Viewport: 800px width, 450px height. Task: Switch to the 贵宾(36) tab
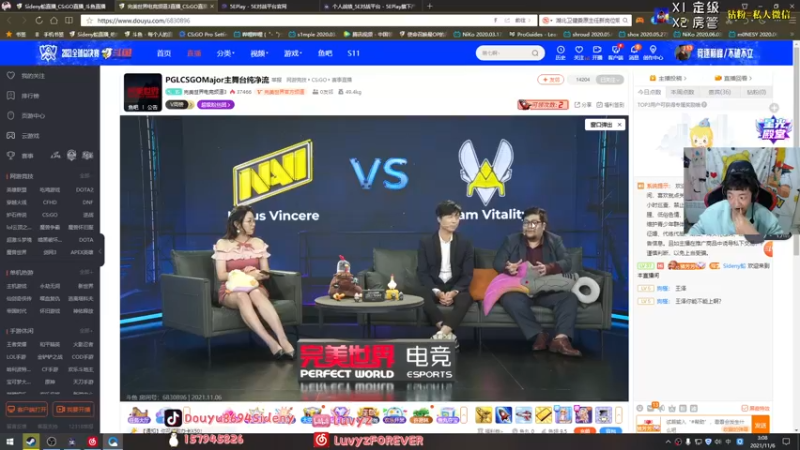pyautogui.click(x=719, y=92)
